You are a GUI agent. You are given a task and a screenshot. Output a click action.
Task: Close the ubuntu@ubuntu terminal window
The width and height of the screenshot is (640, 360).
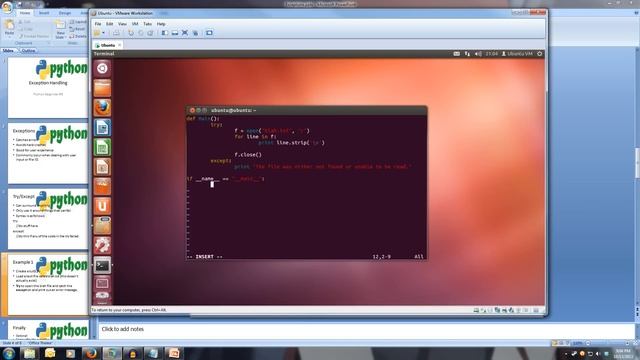192,110
